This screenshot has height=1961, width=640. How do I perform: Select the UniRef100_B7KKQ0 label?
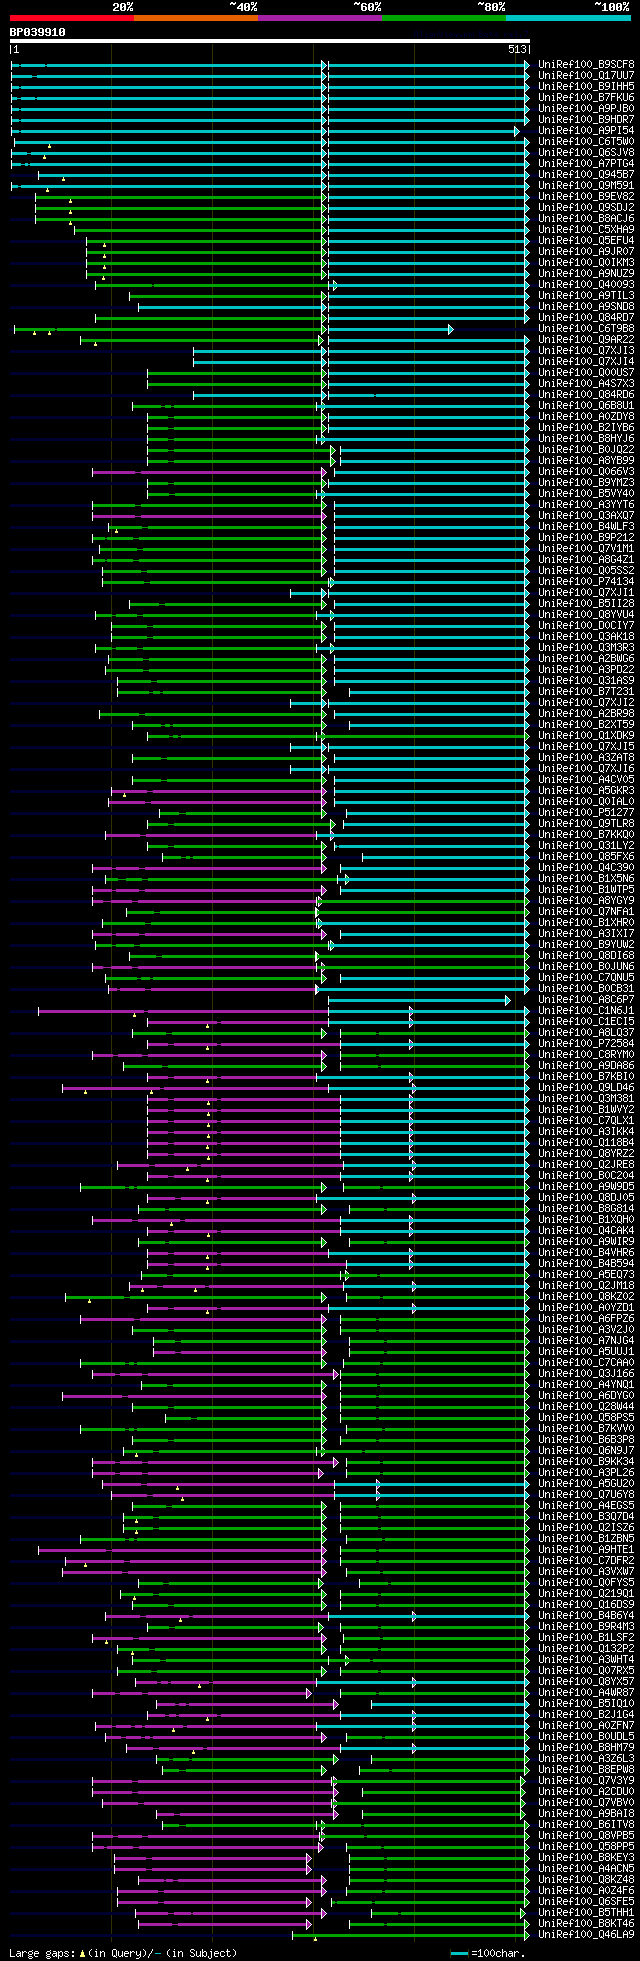(586, 834)
